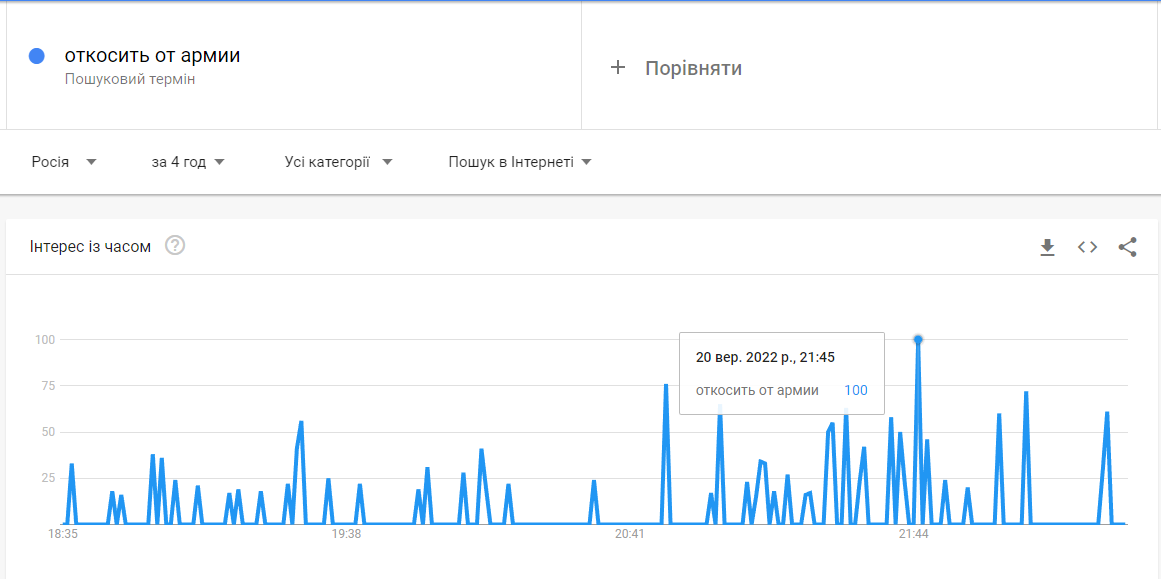Click the 20:41 time axis label

(630, 535)
